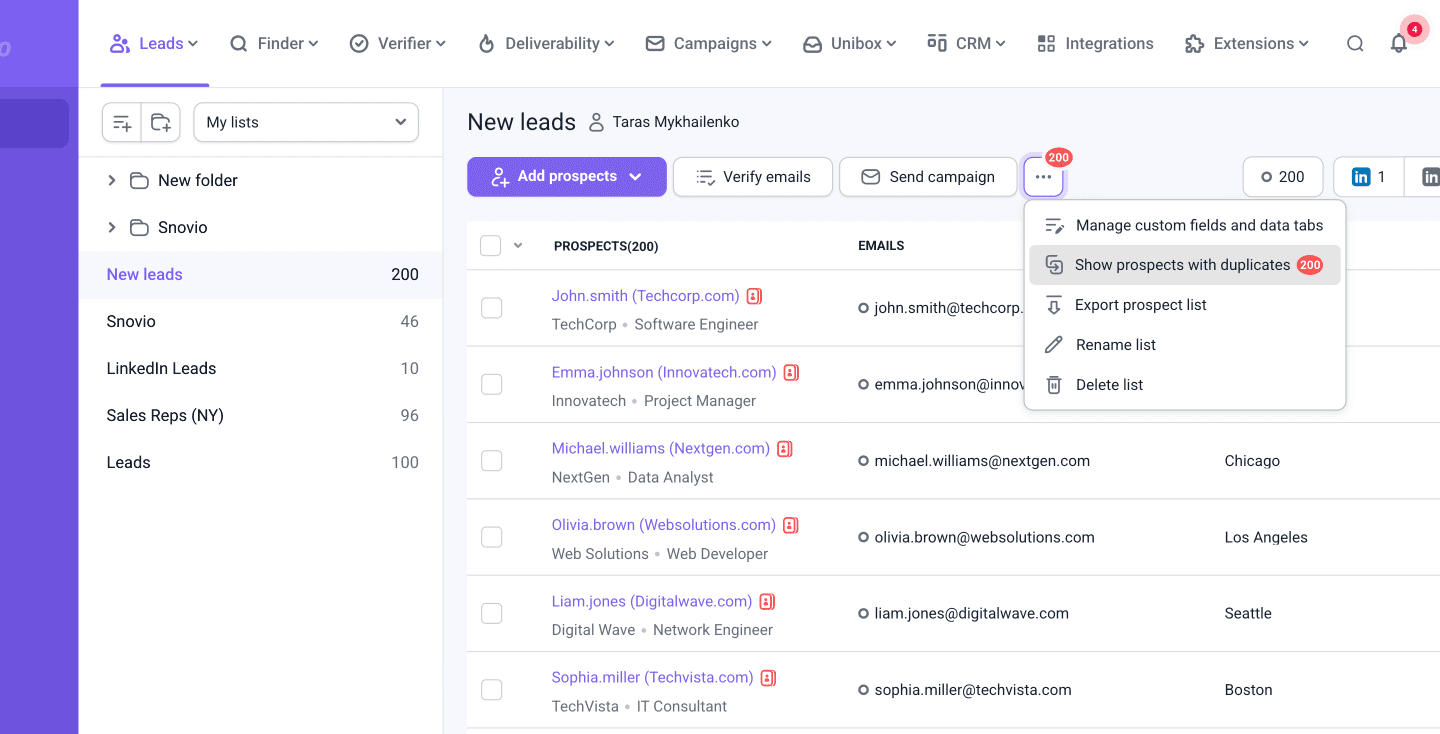Click the search magnifier icon in top bar
Screen dimensions: 1440x734
coord(1355,44)
